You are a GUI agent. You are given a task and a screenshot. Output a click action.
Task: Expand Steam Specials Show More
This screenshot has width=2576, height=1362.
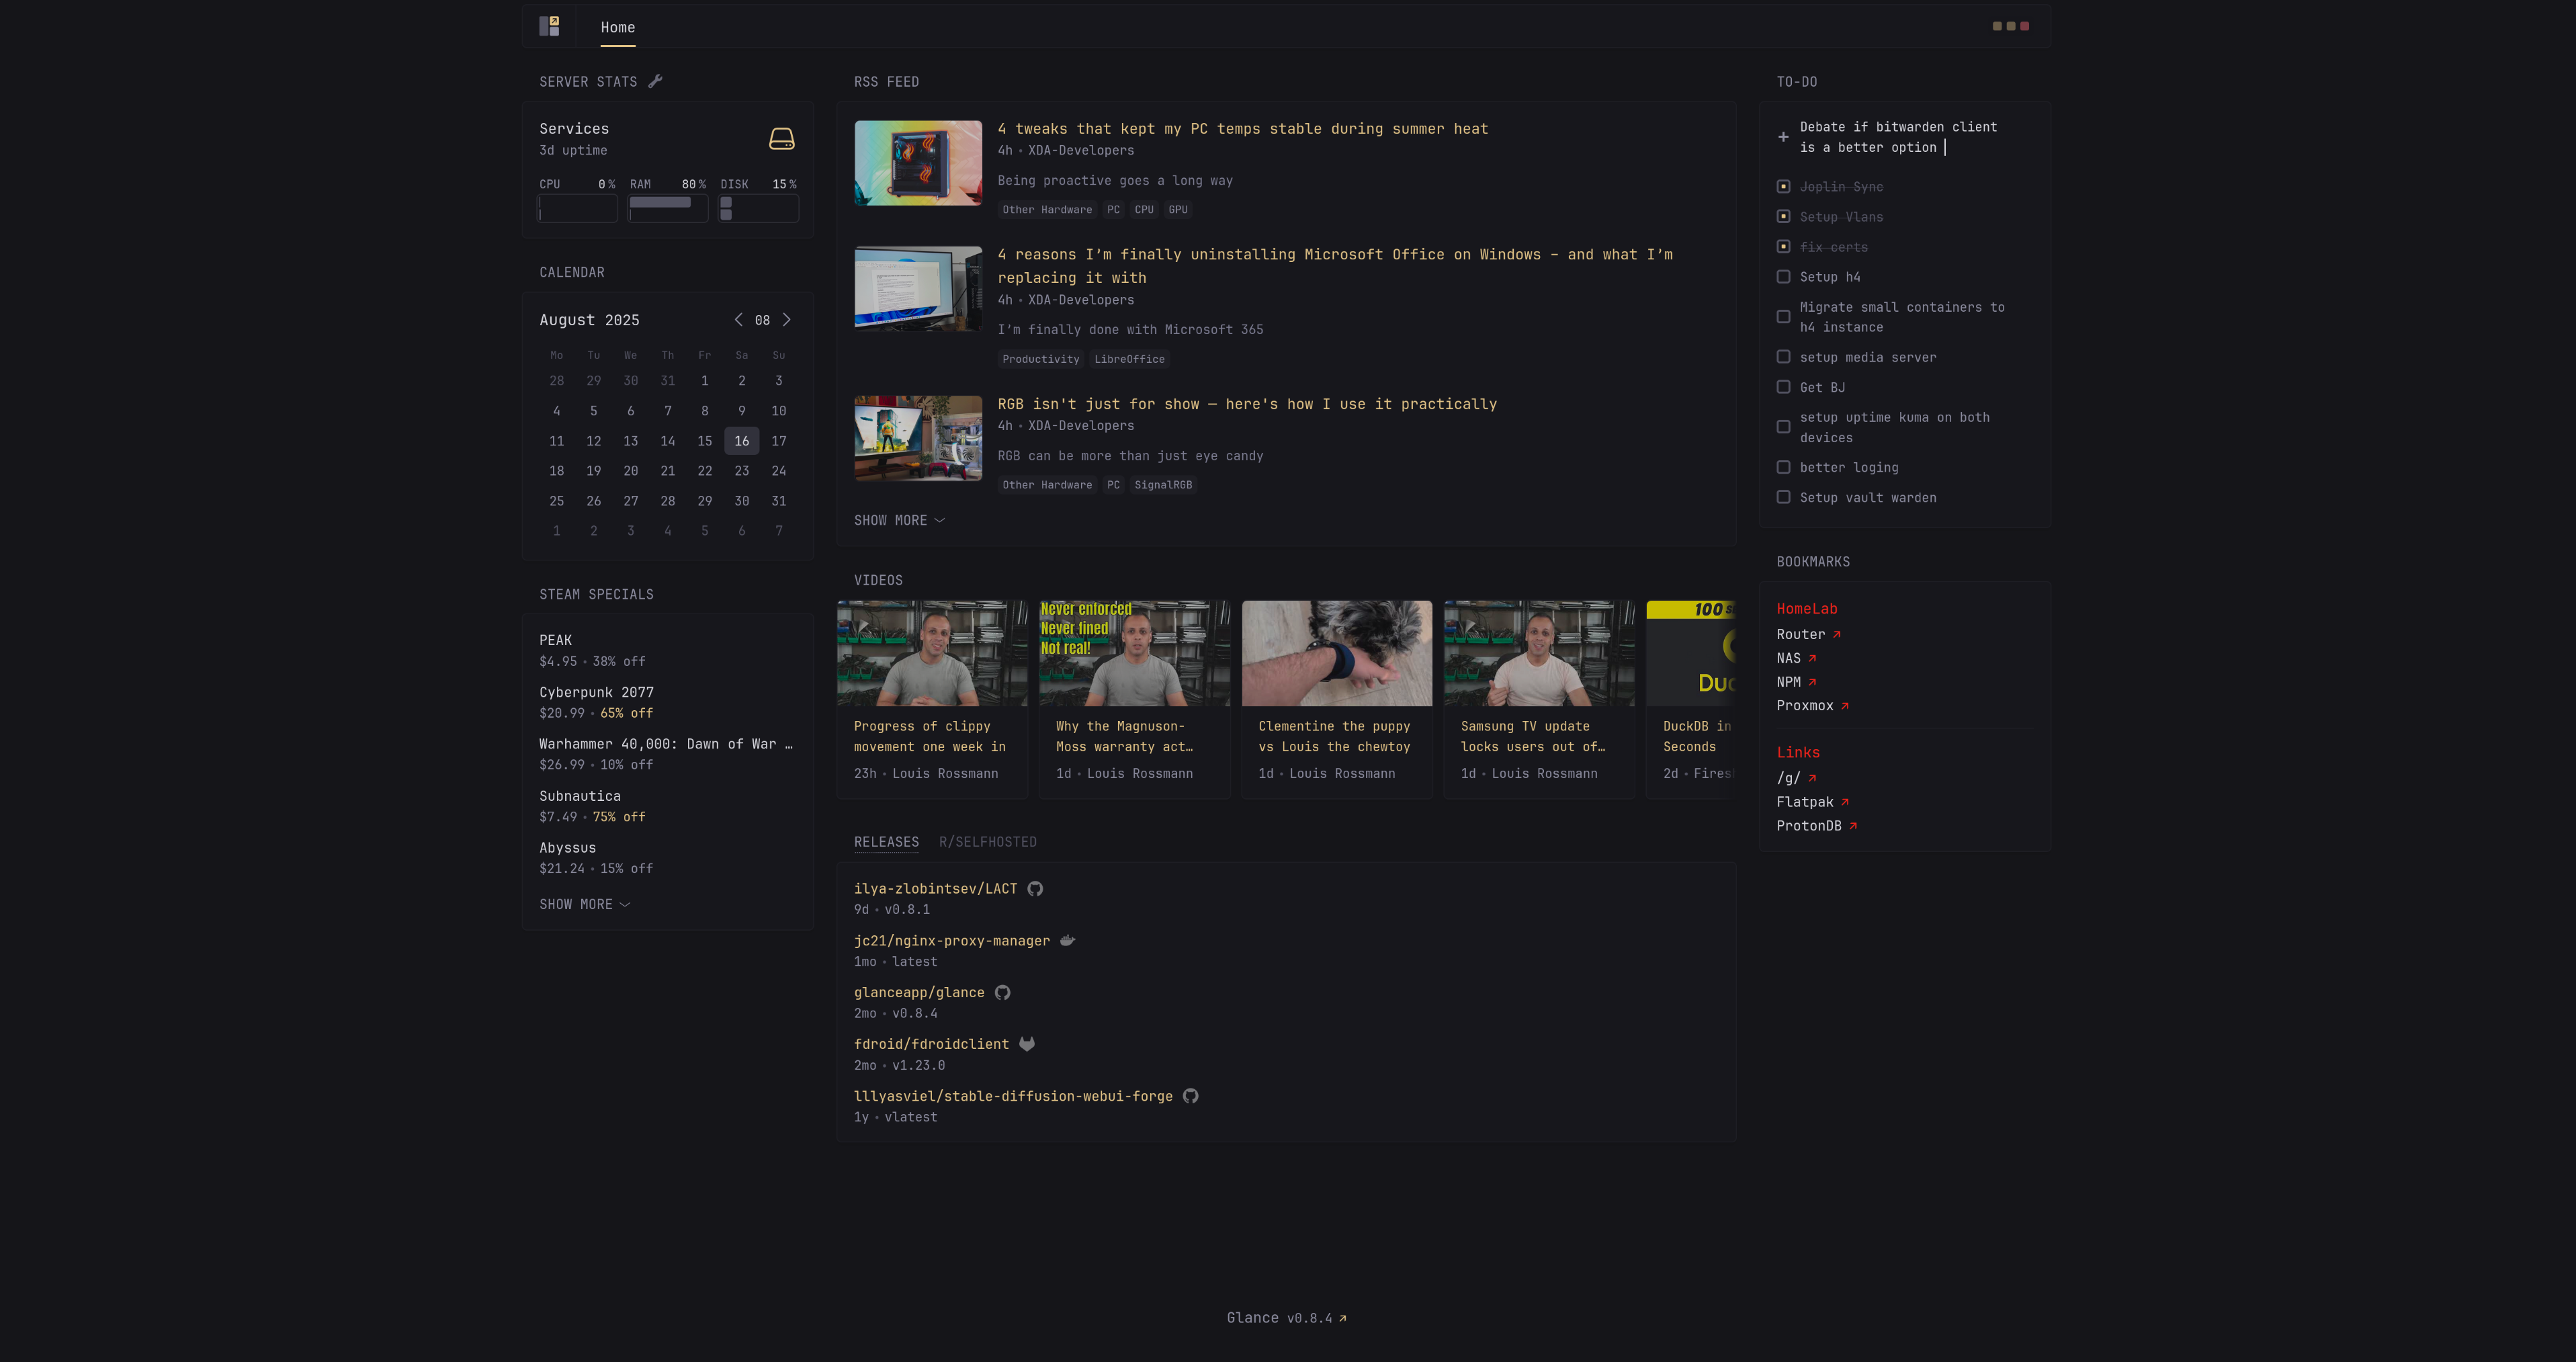point(584,904)
